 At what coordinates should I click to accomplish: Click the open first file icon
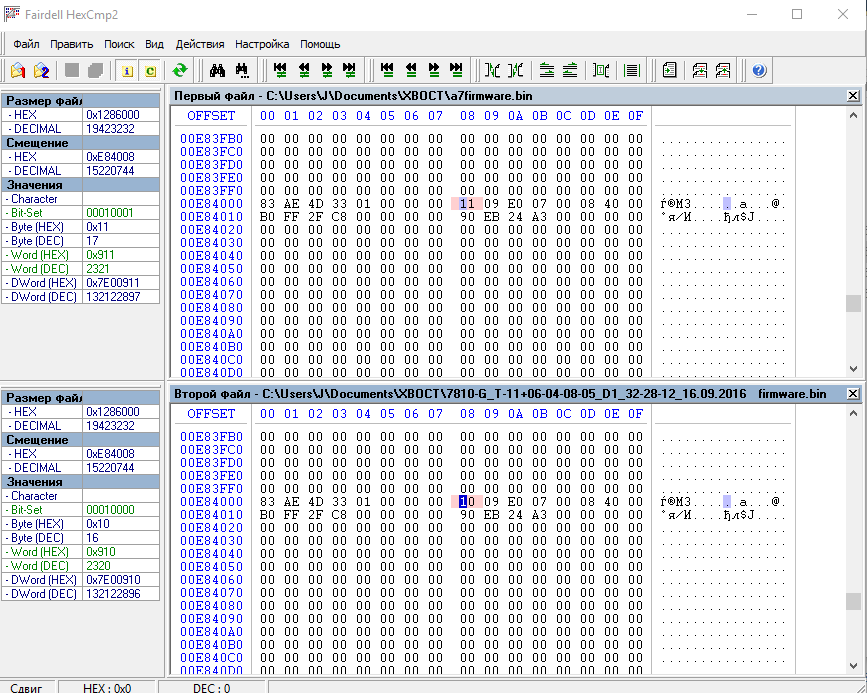(x=18, y=70)
